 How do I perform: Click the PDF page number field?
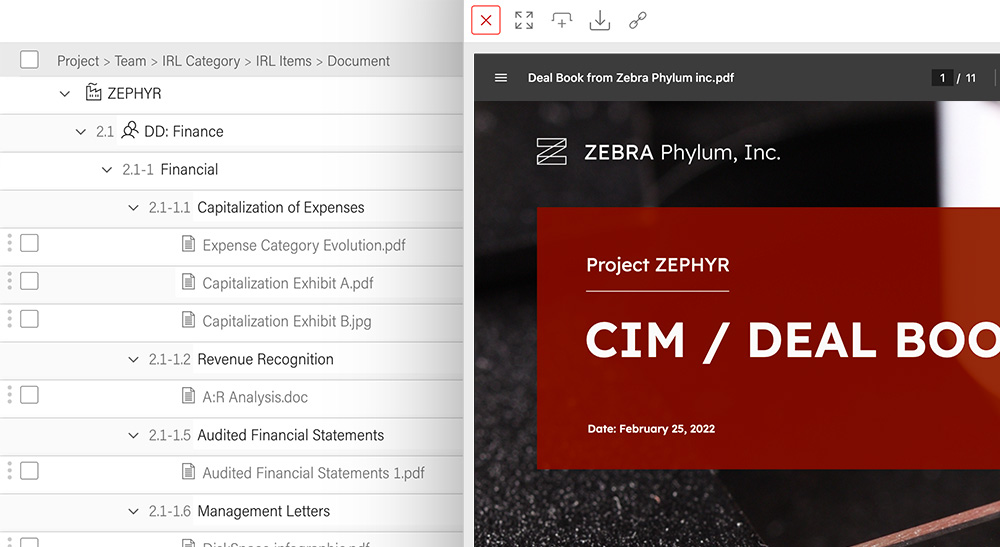tap(941, 78)
